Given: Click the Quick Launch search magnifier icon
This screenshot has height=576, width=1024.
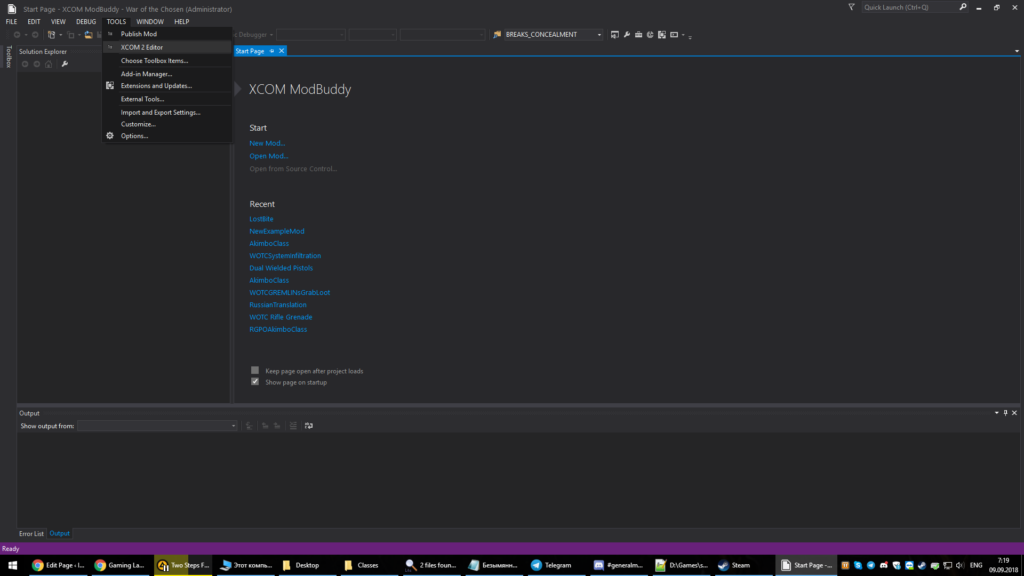Looking at the screenshot, I should (963, 7).
